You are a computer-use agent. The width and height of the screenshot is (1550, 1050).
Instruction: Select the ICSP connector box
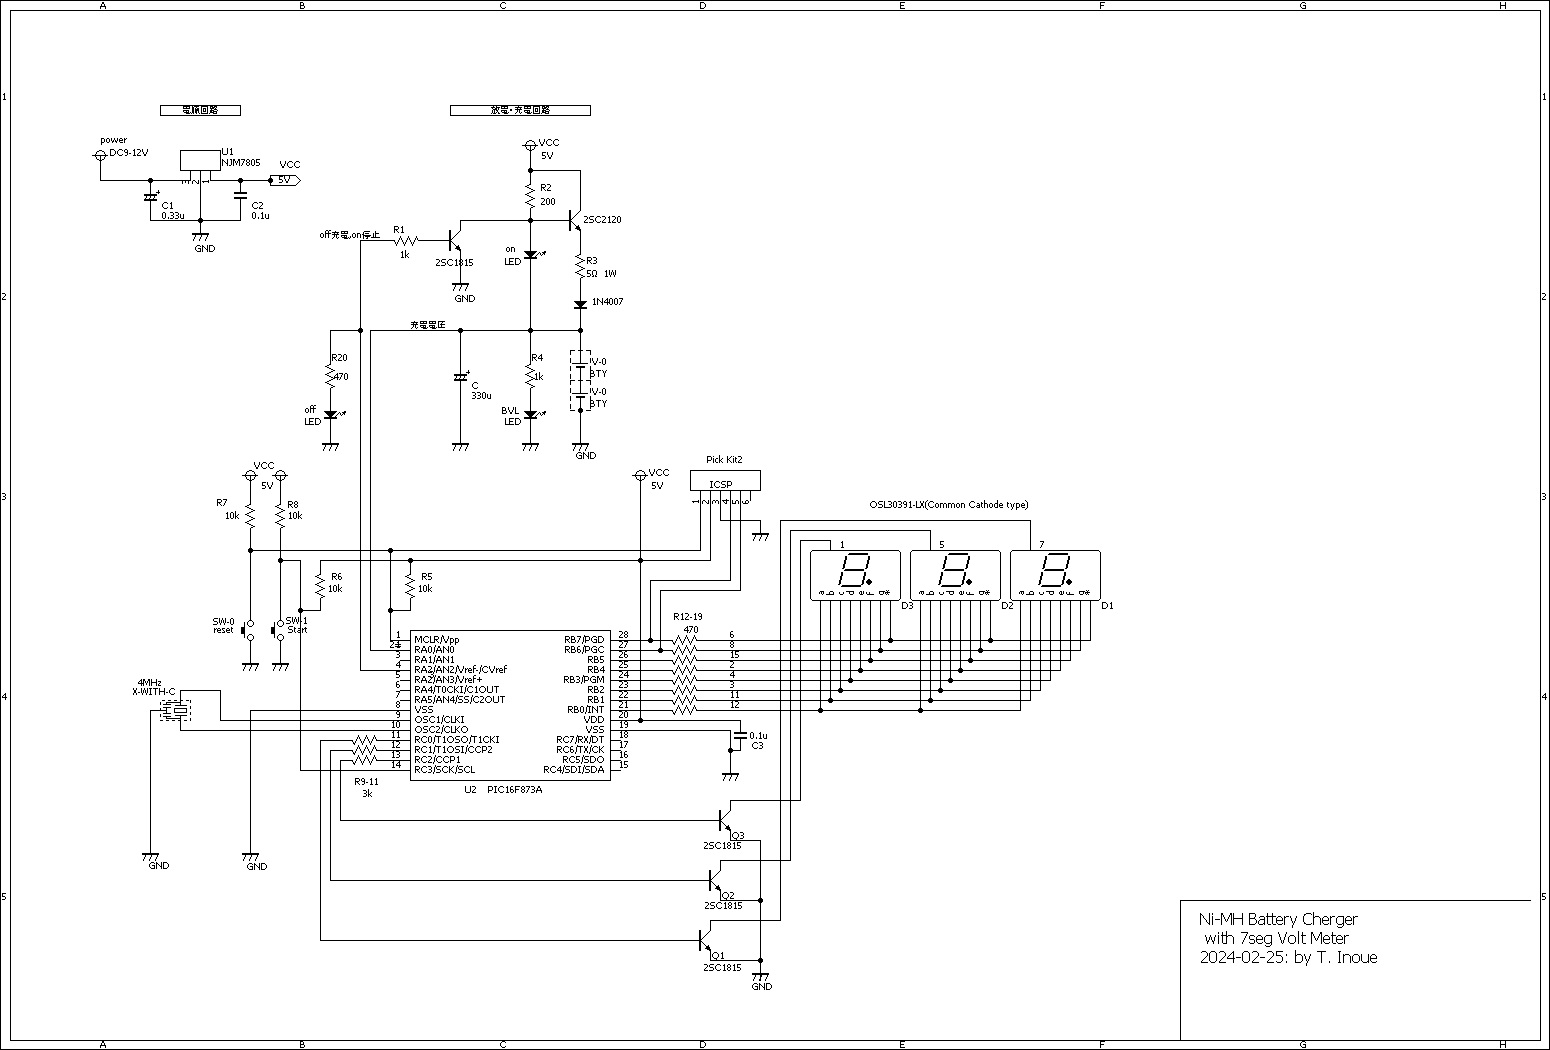[x=725, y=481]
